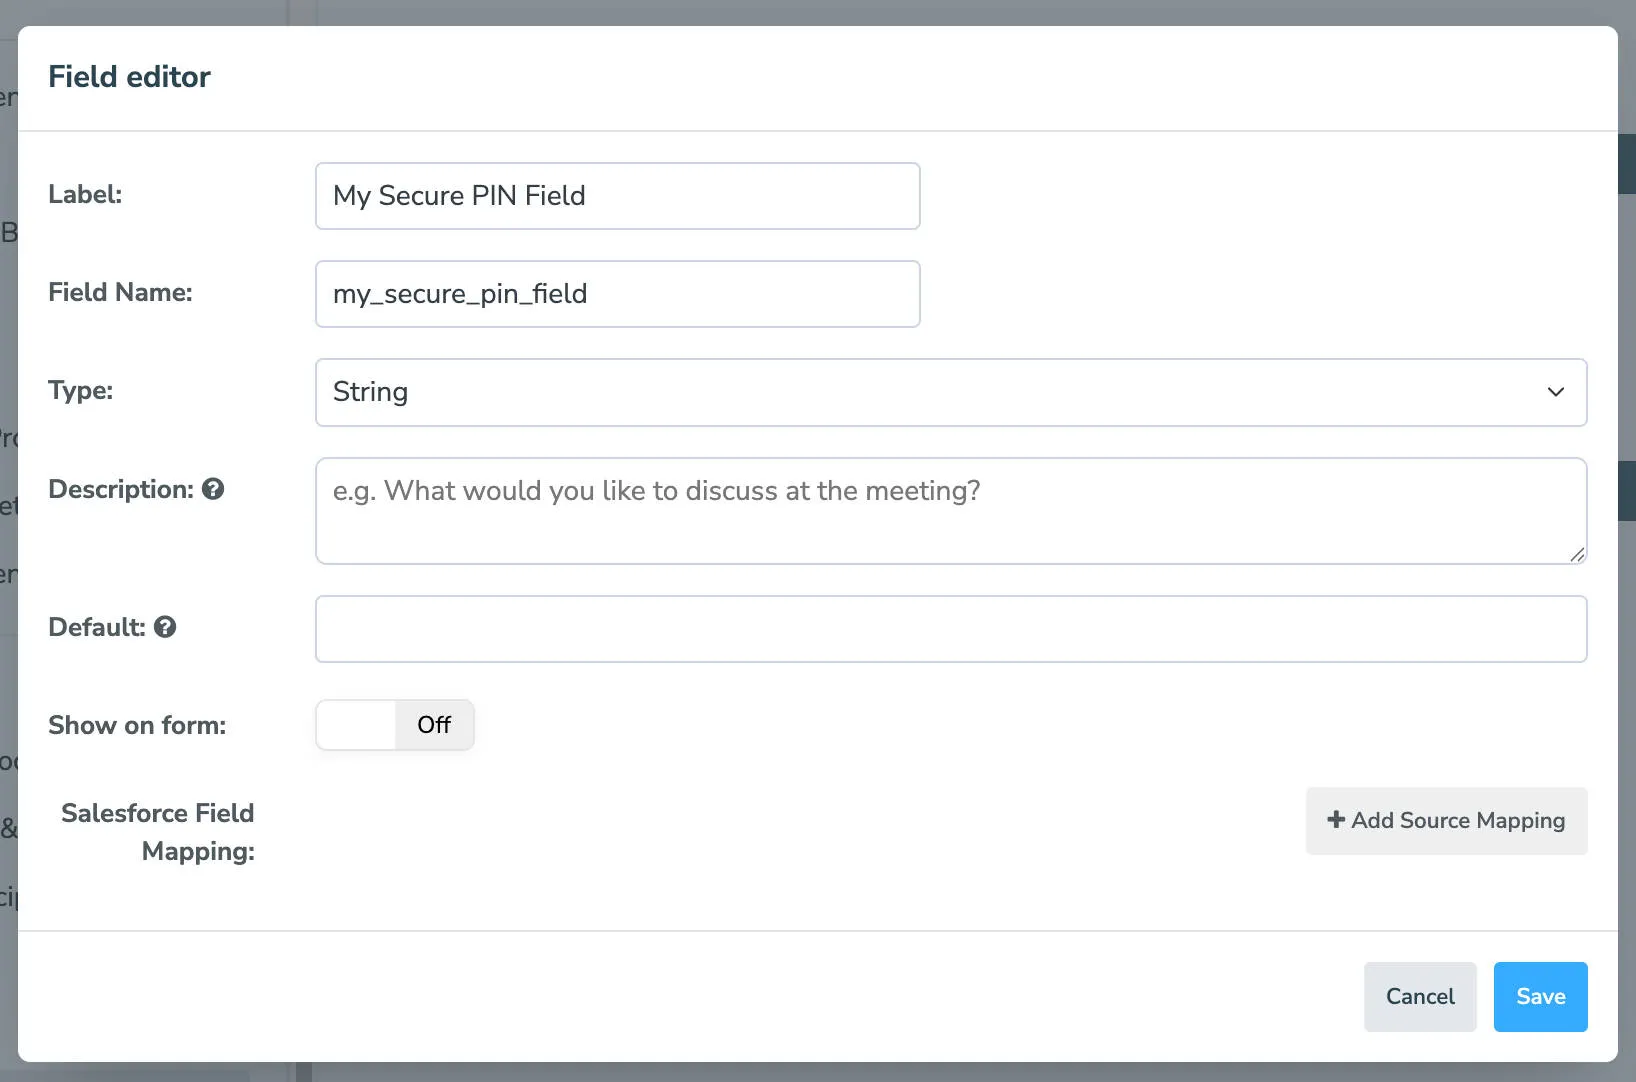Click the chevron on the Type dropdown
Image resolution: width=1636 pixels, height=1082 pixels.
[1556, 392]
